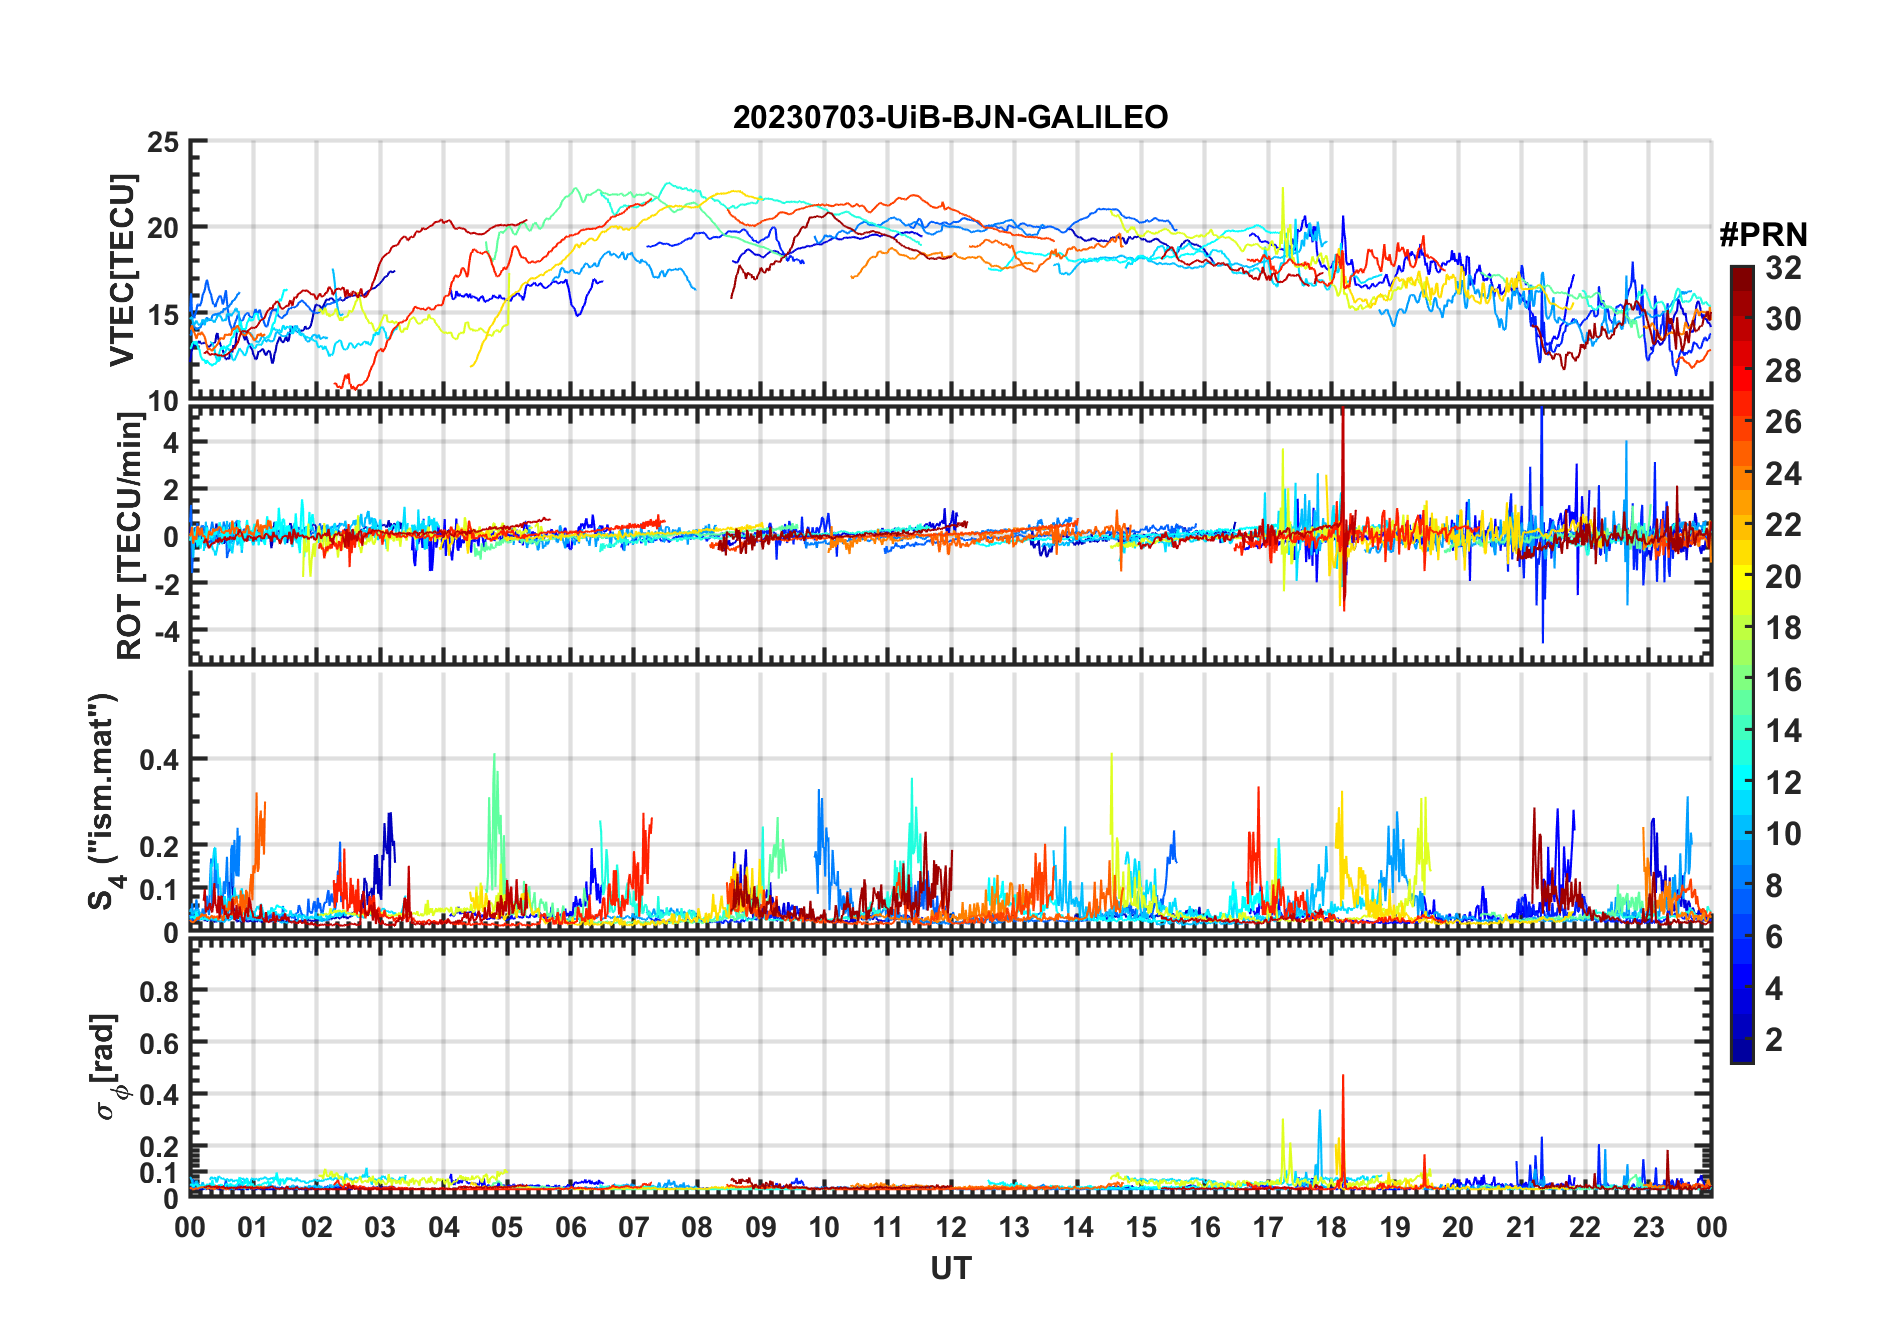Screen dimensions: 1902x1330
Task: Click x-axis tick label 05
Action: 507,1227
